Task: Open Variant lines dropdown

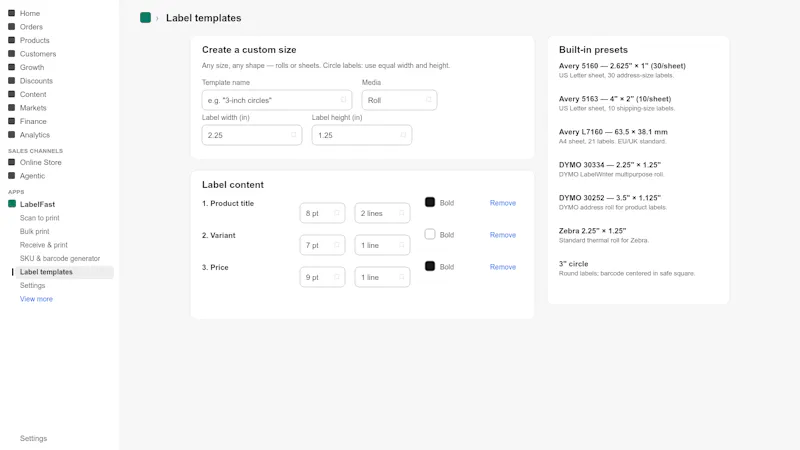Action: [382, 245]
